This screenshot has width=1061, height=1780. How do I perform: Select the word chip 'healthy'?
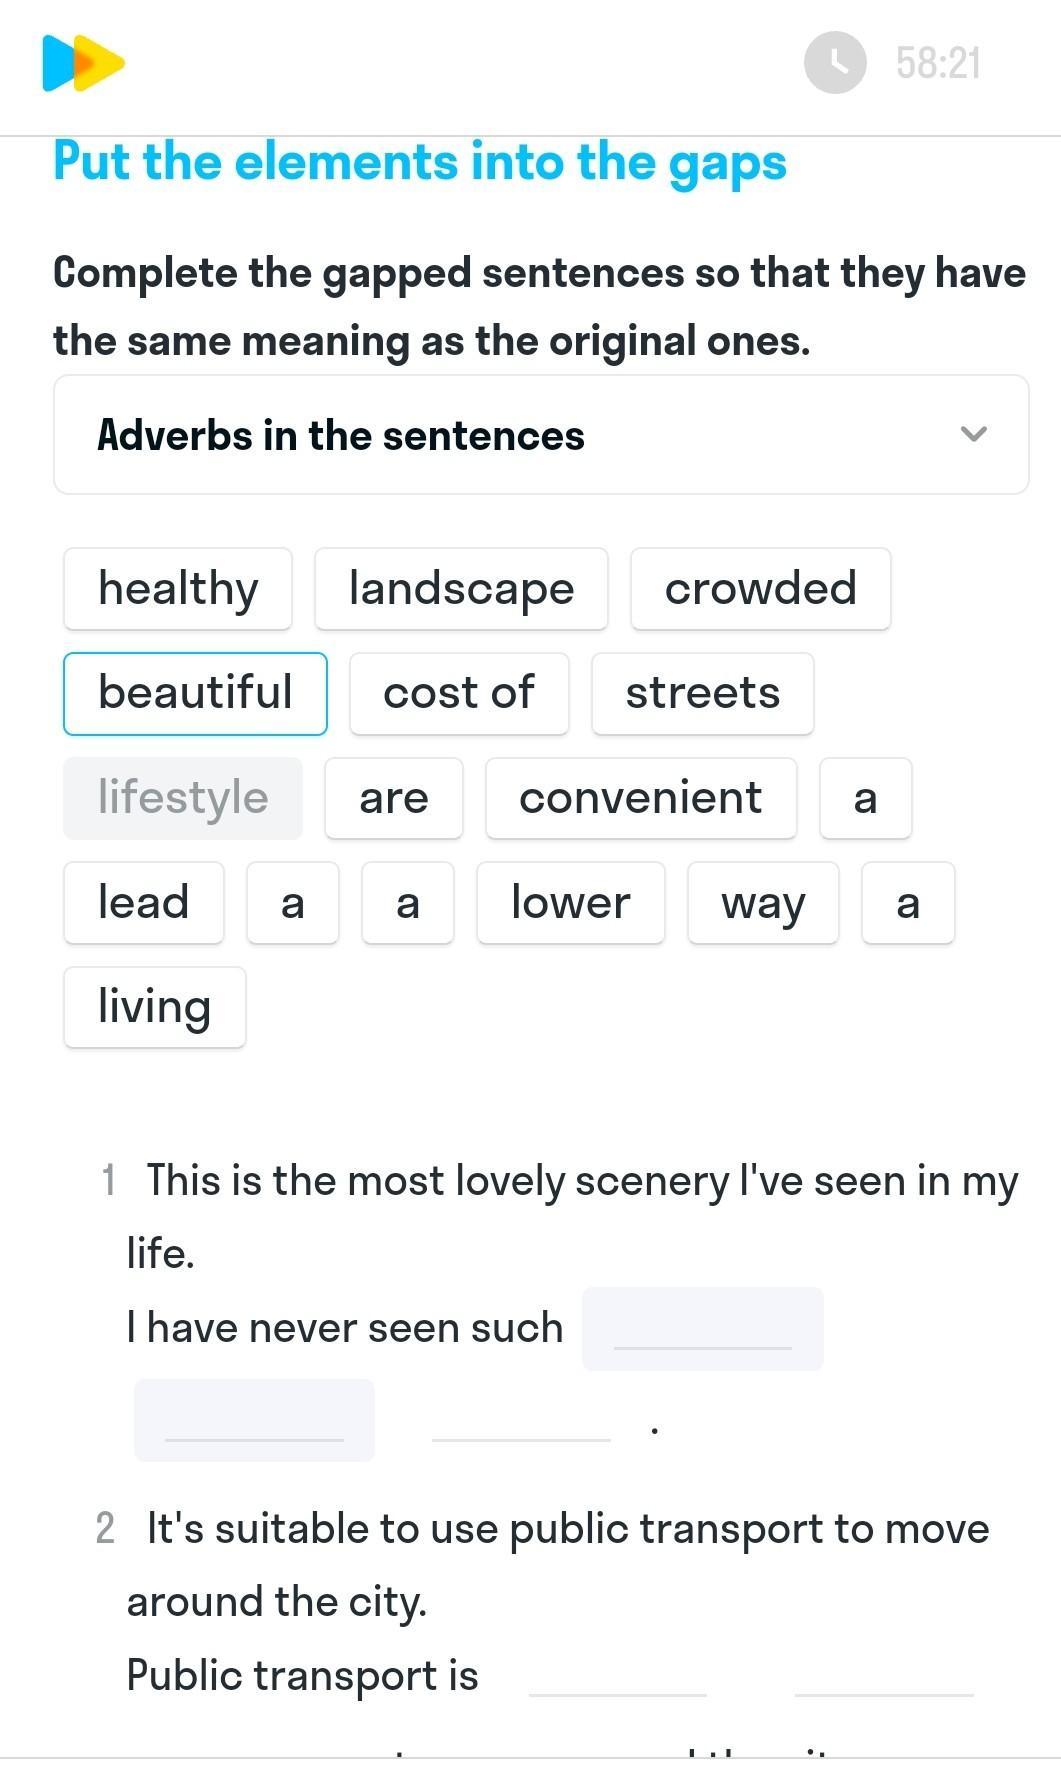tap(178, 589)
